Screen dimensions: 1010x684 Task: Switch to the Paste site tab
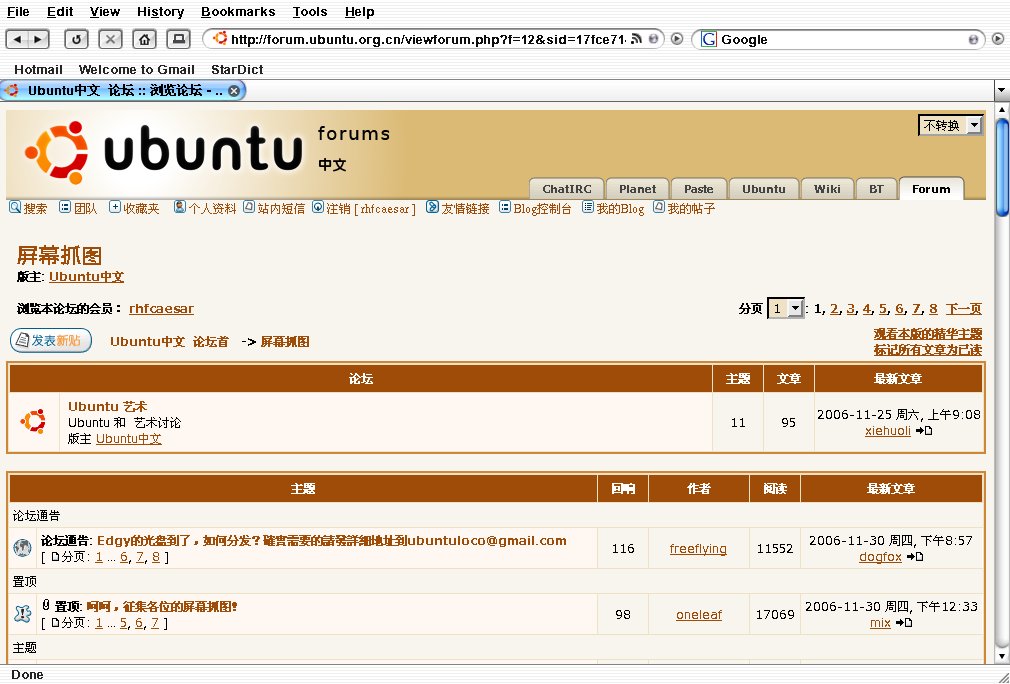coord(699,189)
